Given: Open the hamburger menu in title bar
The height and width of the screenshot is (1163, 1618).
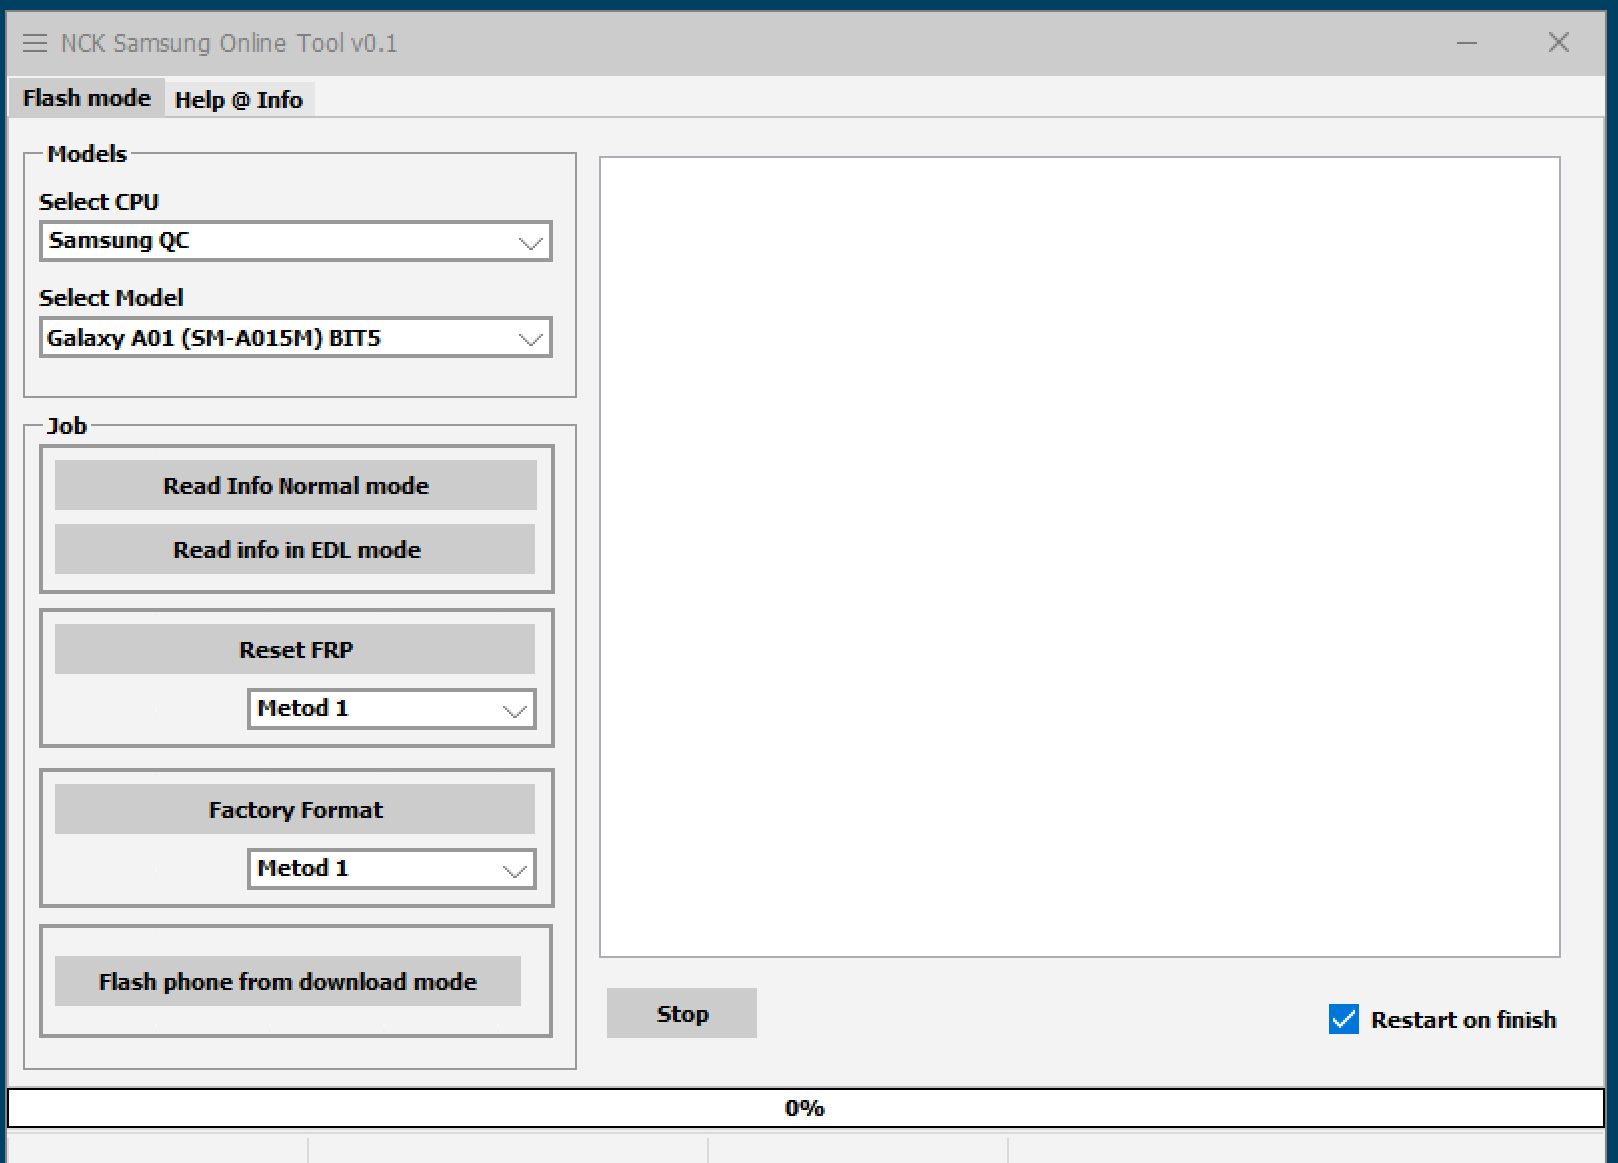Looking at the screenshot, I should point(35,43).
